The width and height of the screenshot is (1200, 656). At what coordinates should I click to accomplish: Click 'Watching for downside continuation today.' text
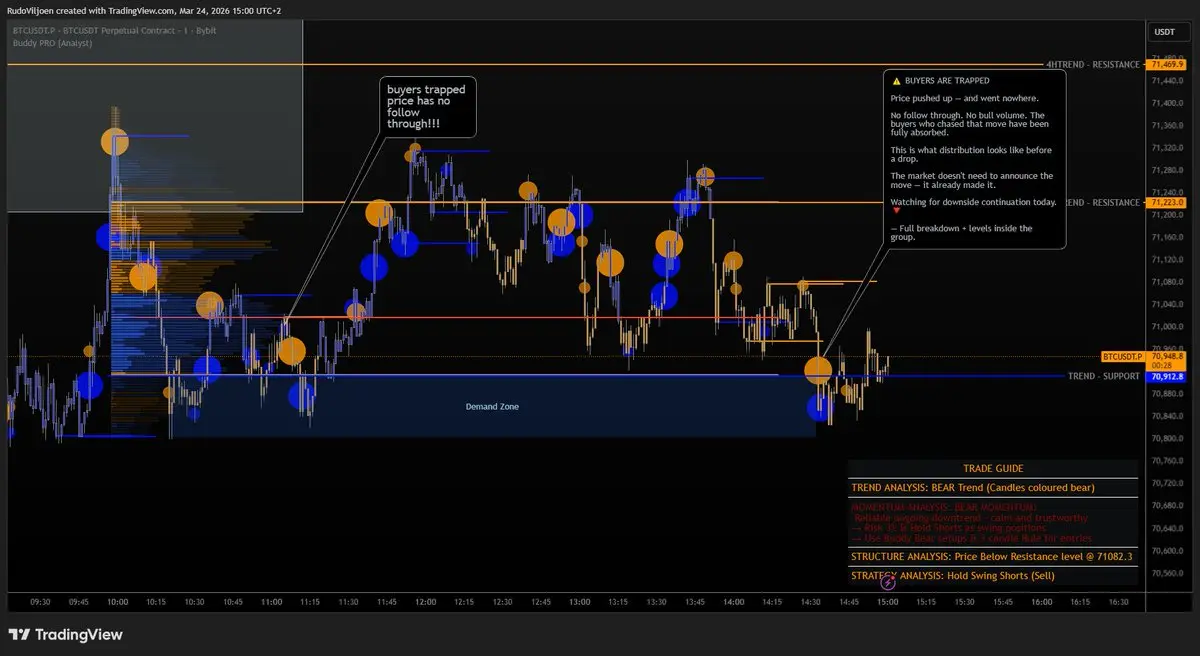click(x=973, y=202)
